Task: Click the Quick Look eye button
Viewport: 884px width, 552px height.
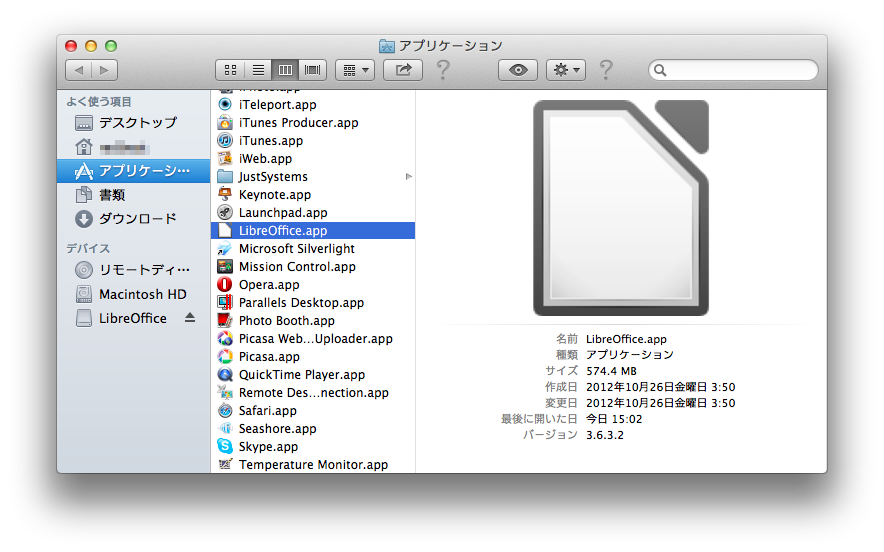Action: point(518,70)
